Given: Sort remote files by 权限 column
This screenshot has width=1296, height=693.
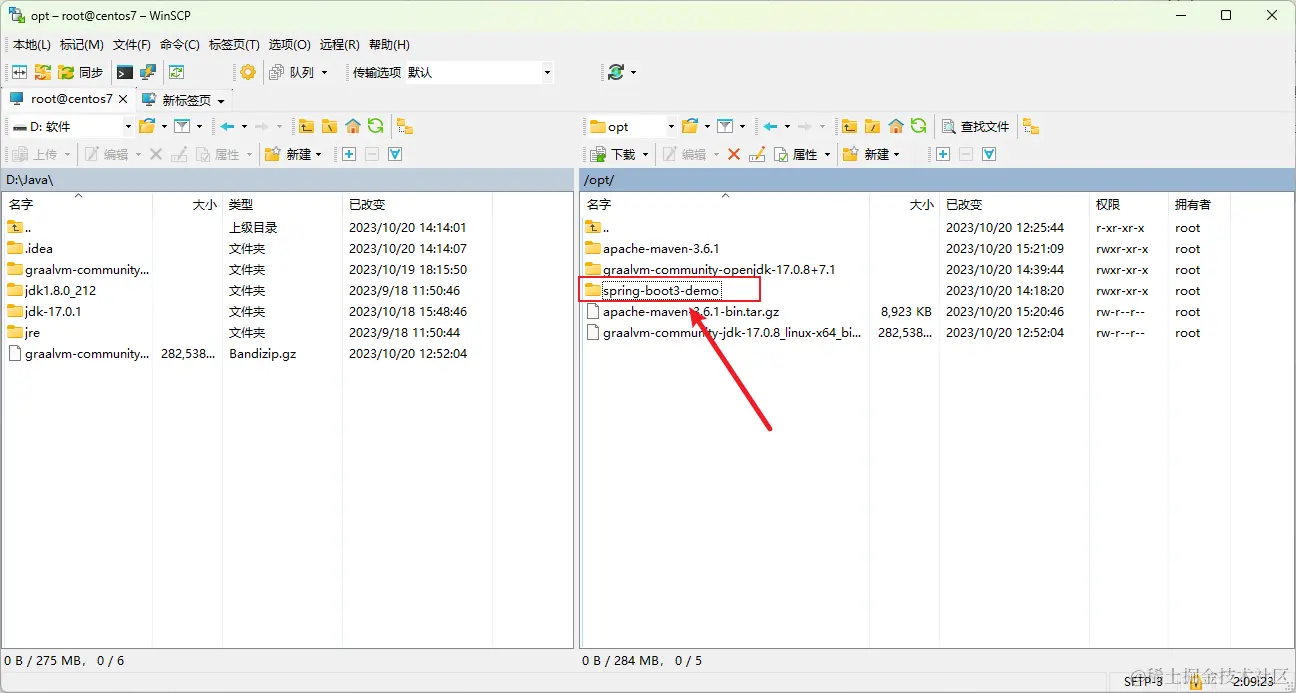Looking at the screenshot, I should pos(1129,204).
